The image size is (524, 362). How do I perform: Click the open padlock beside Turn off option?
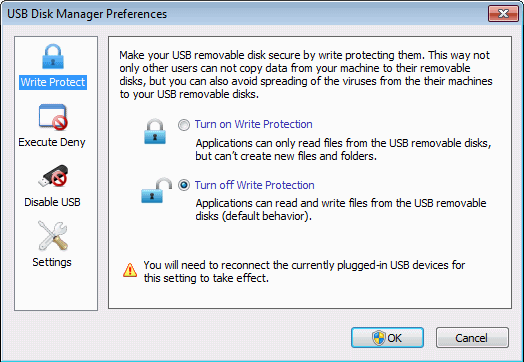tap(156, 191)
